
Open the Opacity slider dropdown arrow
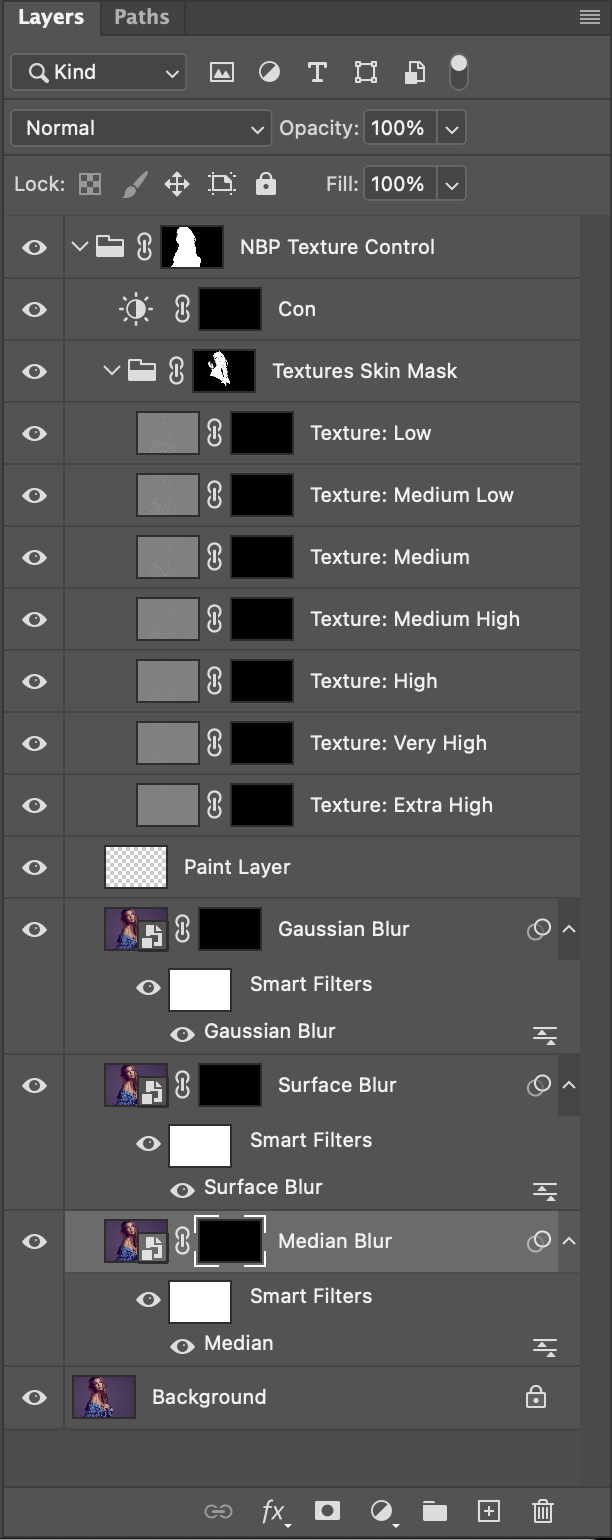452,128
